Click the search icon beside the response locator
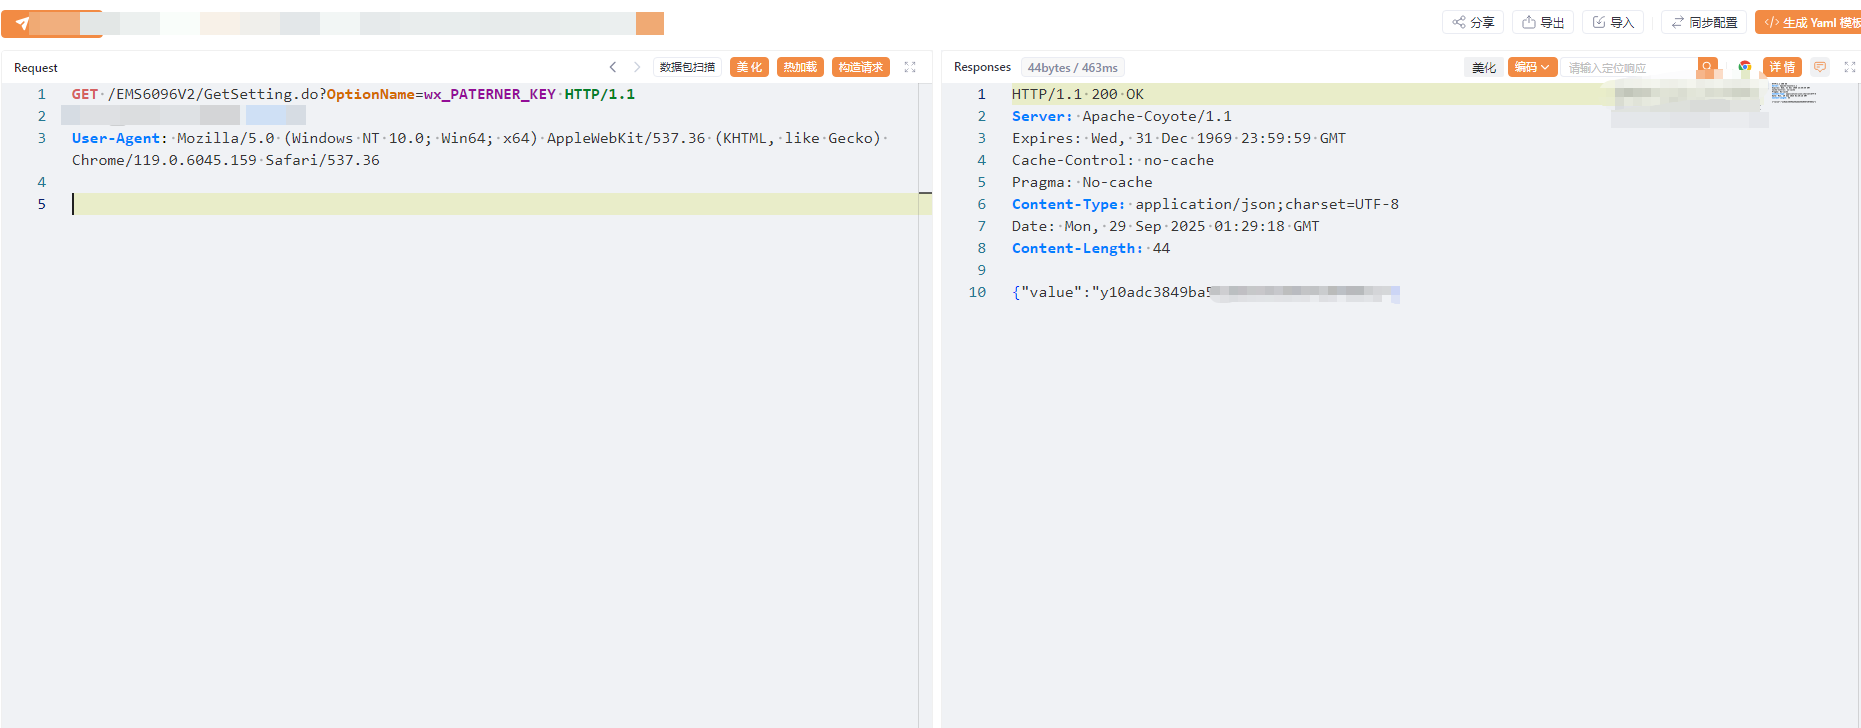 click(1708, 67)
